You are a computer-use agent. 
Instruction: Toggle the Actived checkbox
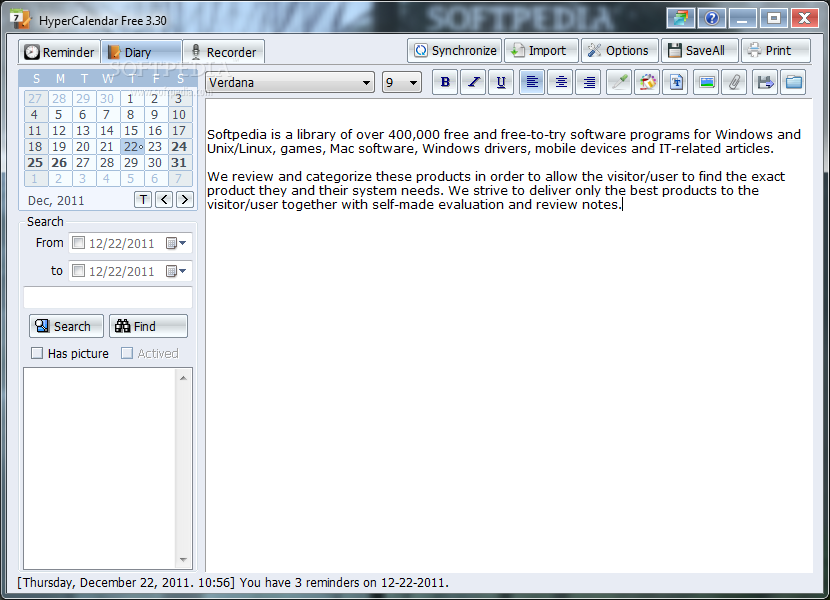tap(127, 353)
